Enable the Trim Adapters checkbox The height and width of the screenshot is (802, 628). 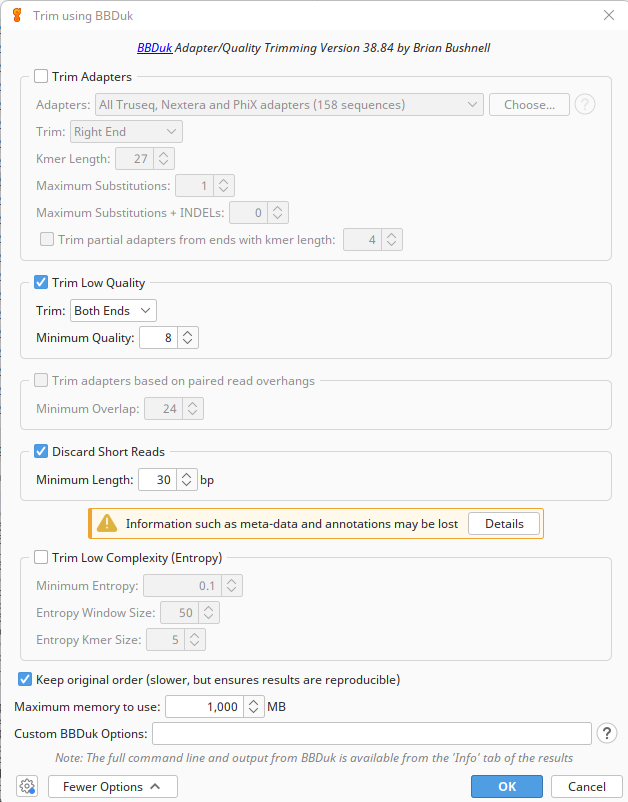point(41,76)
